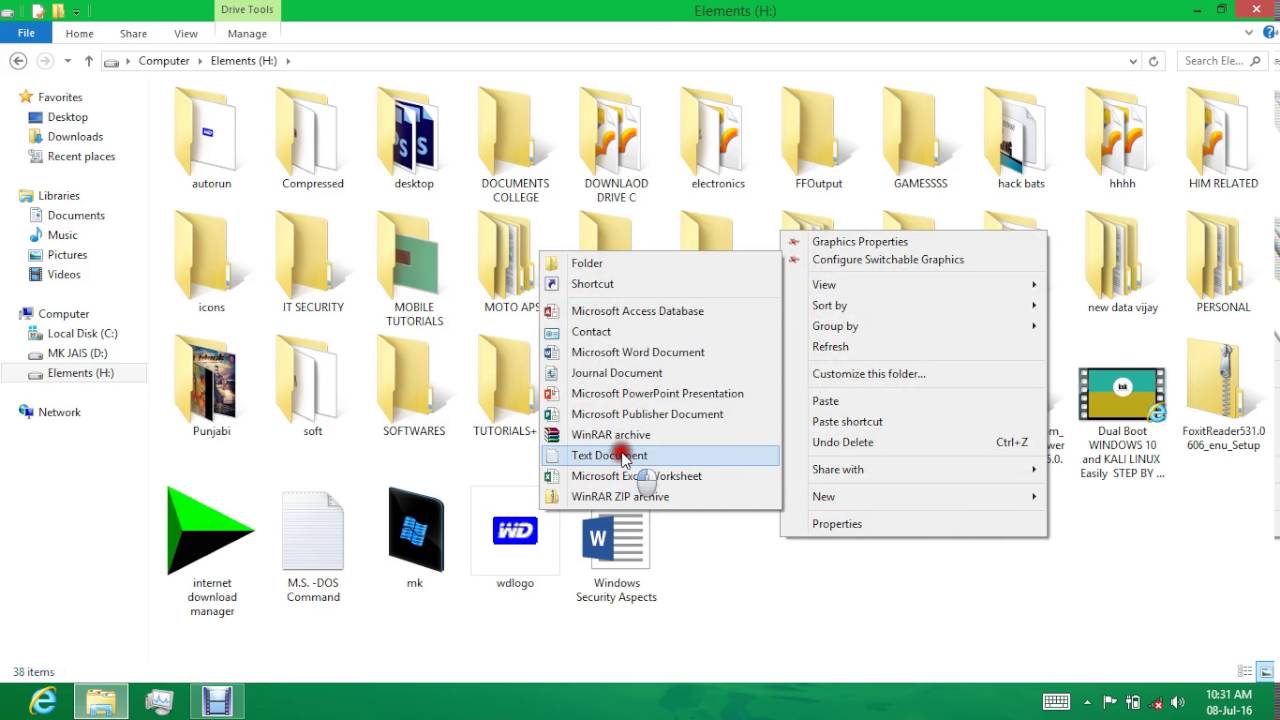Choose Contact in the New submenu
This screenshot has width=1280, height=720.
(660, 332)
